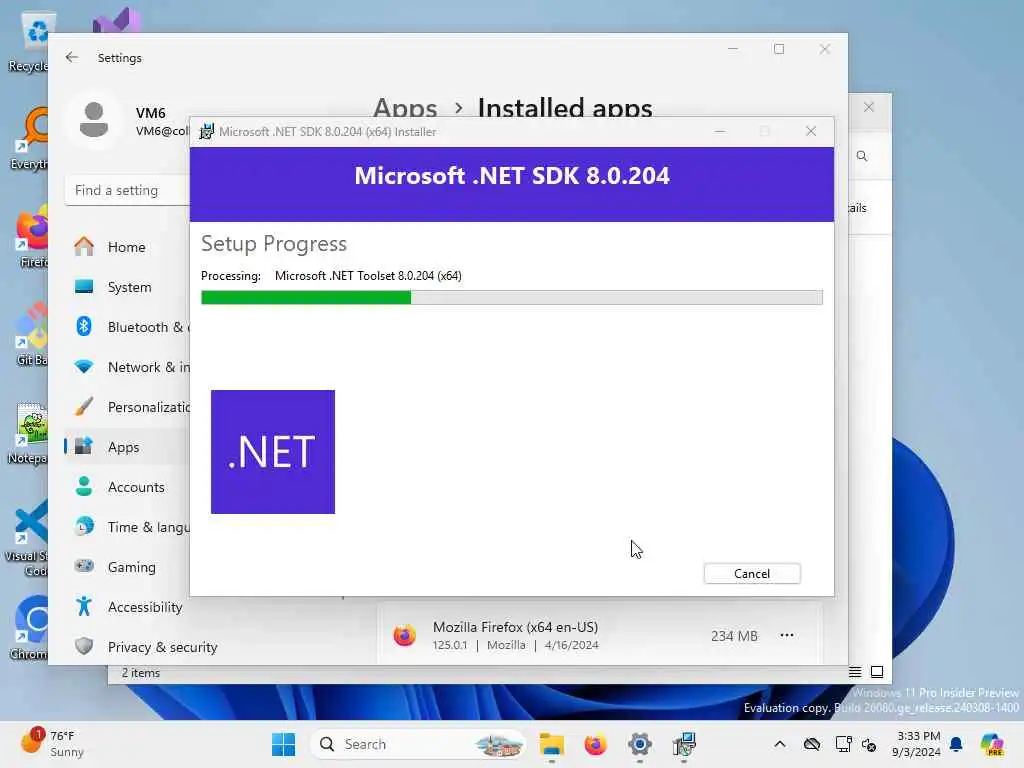This screenshot has width=1024, height=768.
Task: Switch to details view in background window
Action: tap(855, 672)
